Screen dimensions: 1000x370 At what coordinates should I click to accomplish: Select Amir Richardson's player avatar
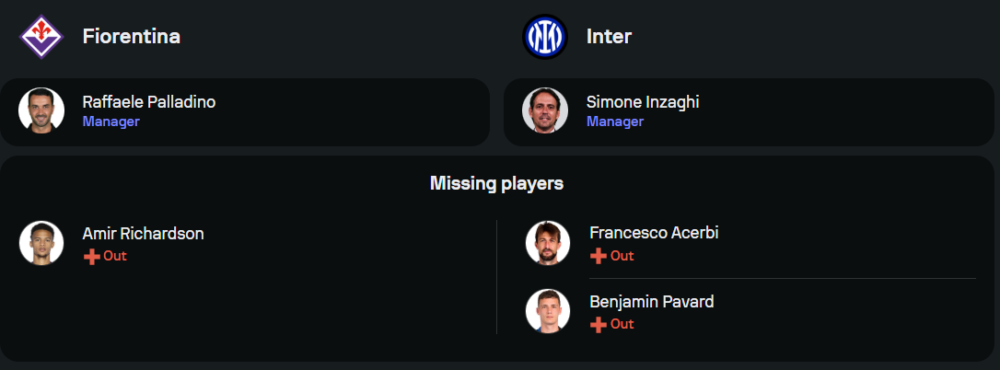41,243
